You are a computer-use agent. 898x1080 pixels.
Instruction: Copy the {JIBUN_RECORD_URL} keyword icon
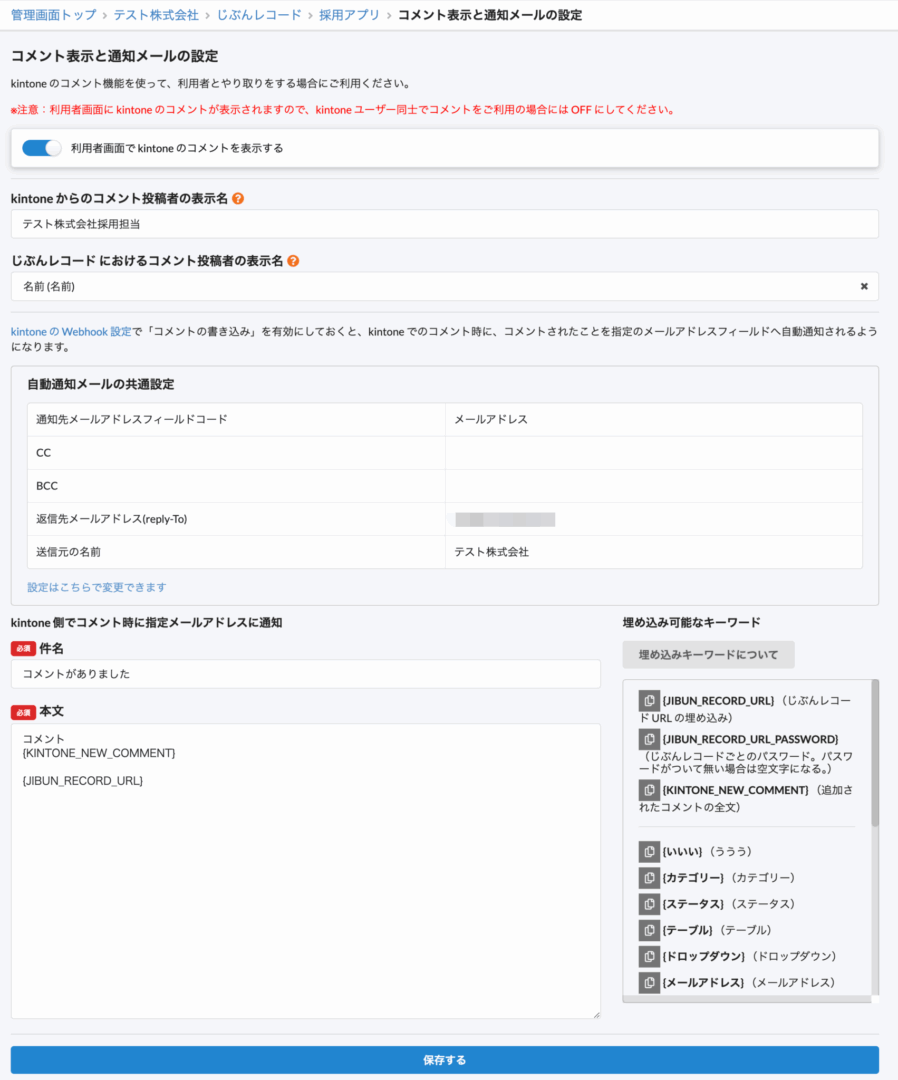click(649, 700)
